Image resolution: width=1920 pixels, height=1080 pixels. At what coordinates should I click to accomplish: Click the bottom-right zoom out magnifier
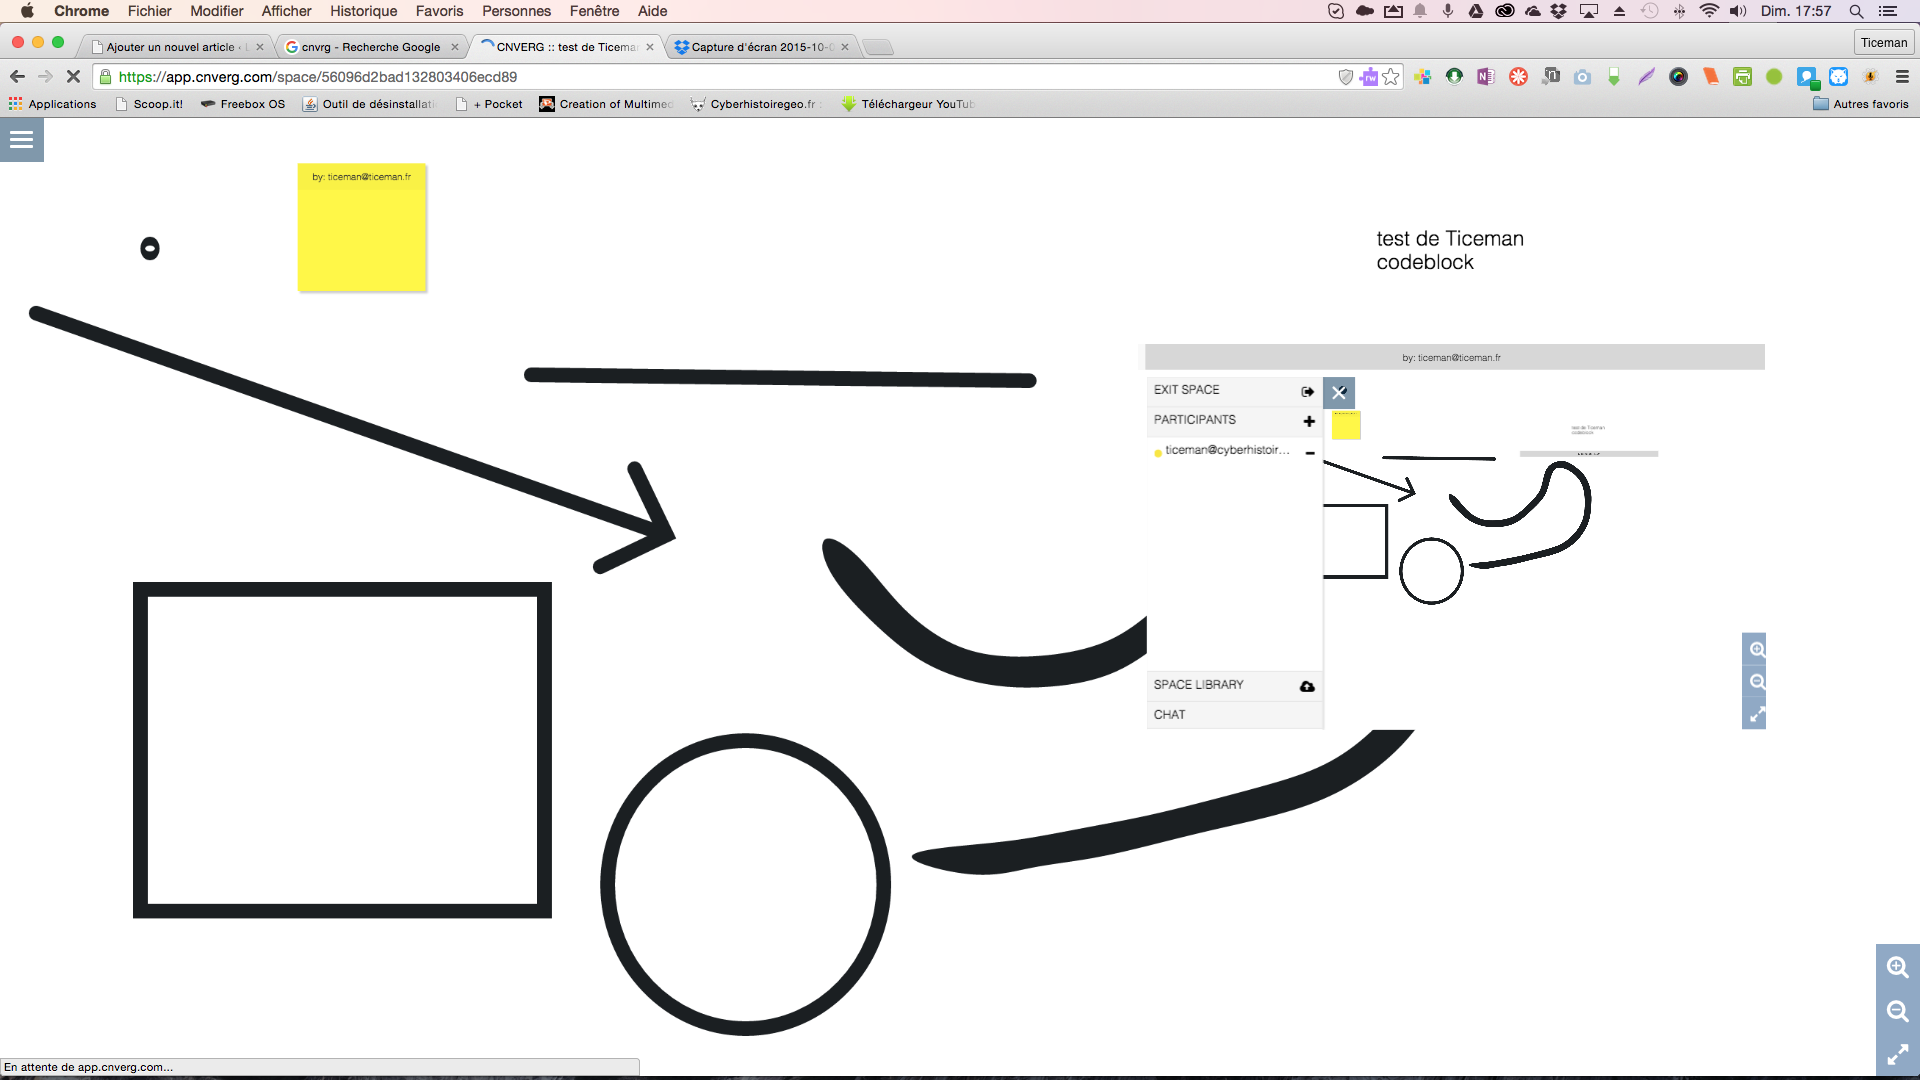(x=1897, y=1011)
